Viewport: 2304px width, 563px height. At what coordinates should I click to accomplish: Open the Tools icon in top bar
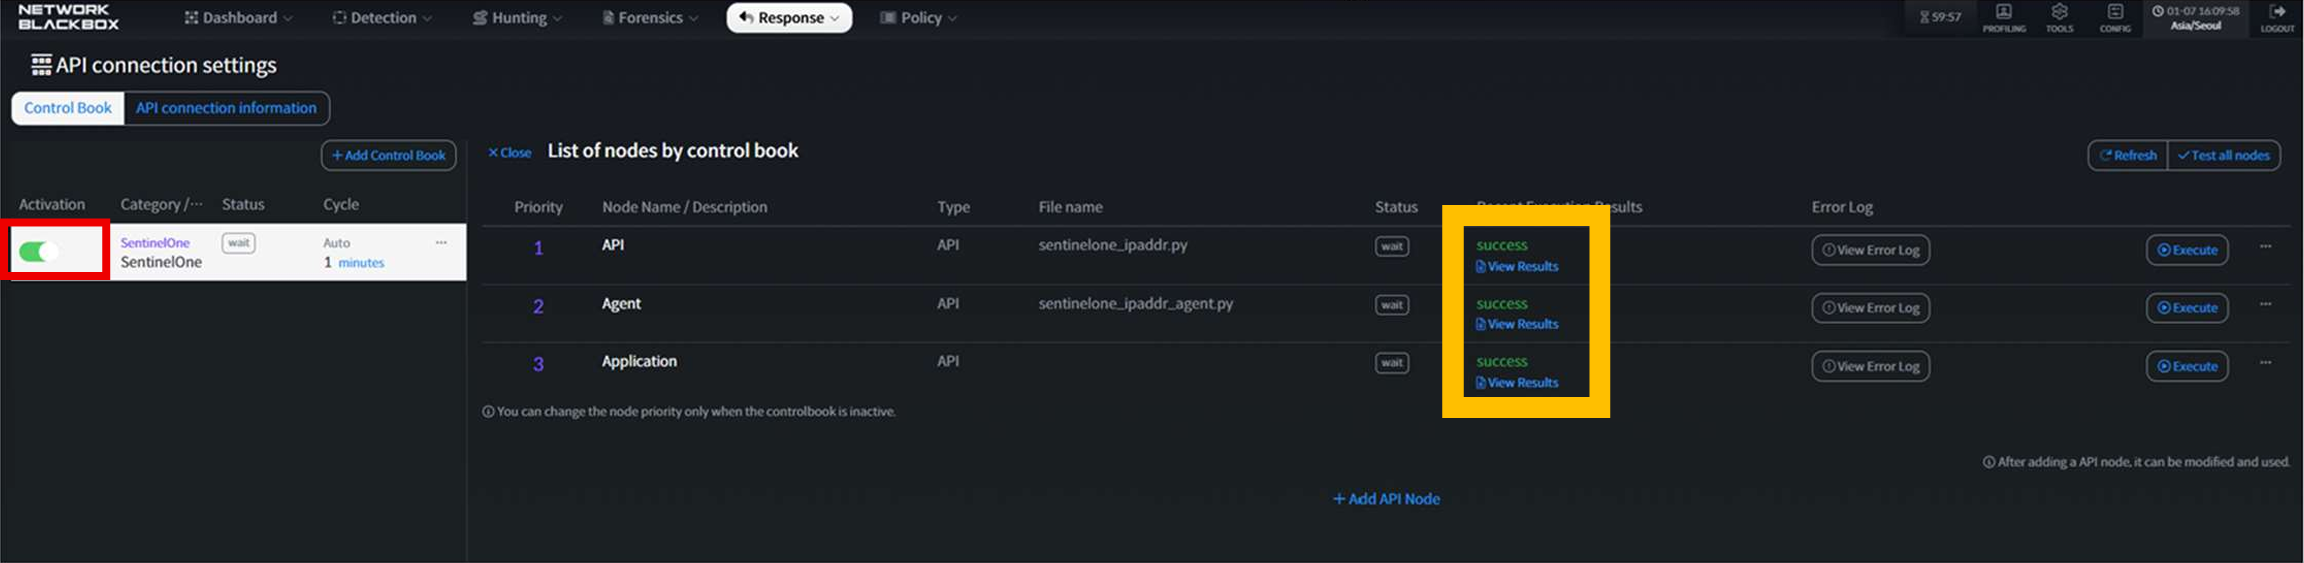[2059, 17]
